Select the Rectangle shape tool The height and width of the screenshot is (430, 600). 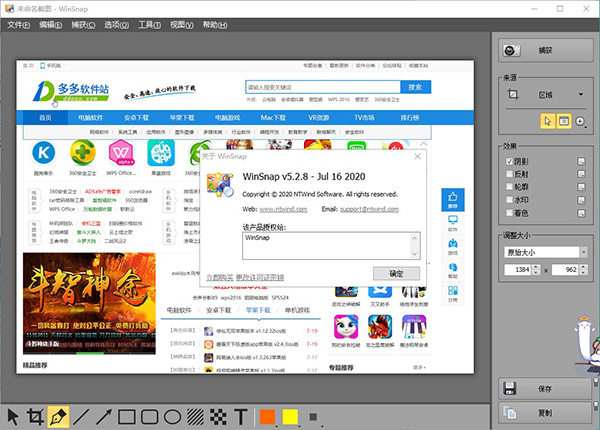[127, 417]
